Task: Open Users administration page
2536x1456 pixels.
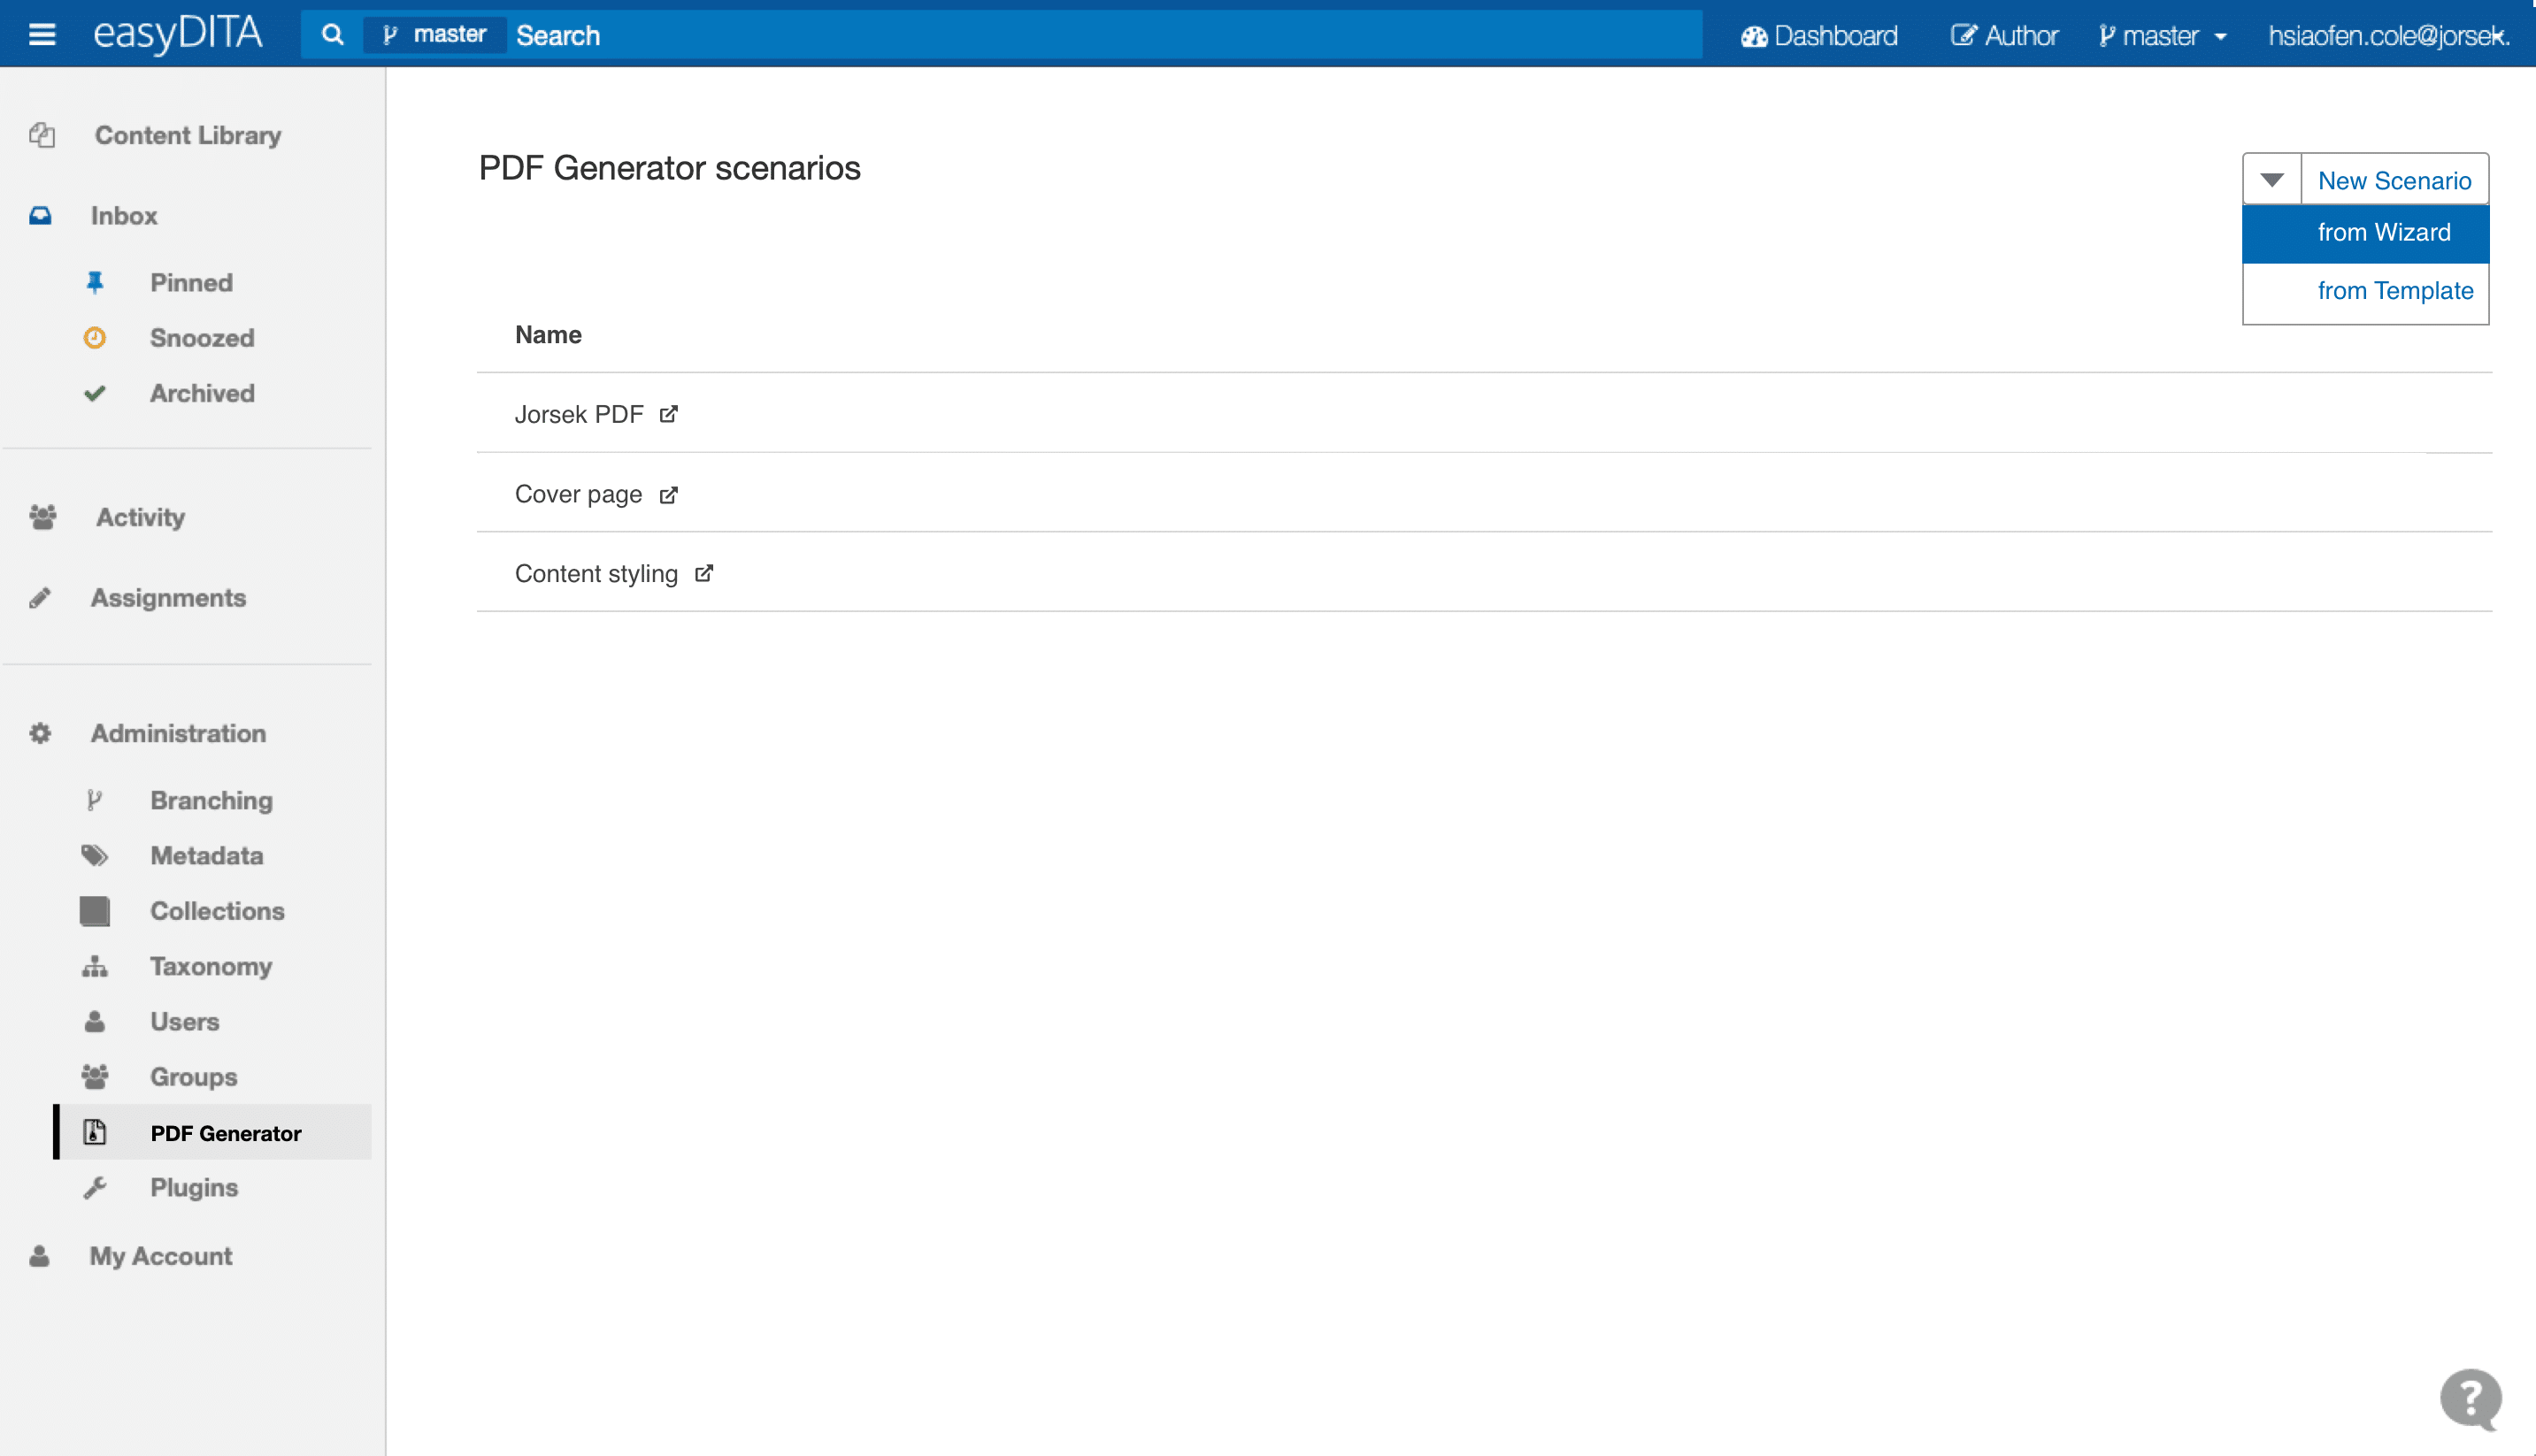Action: pos(184,1022)
